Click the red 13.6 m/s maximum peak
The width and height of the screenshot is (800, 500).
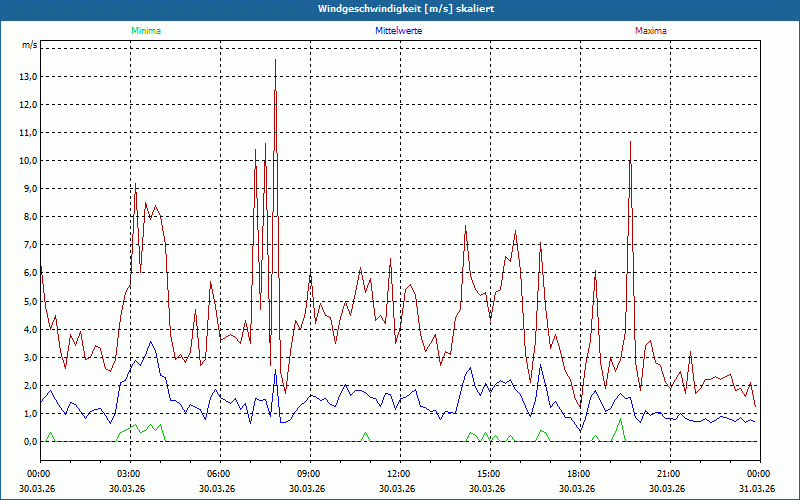[276, 60]
